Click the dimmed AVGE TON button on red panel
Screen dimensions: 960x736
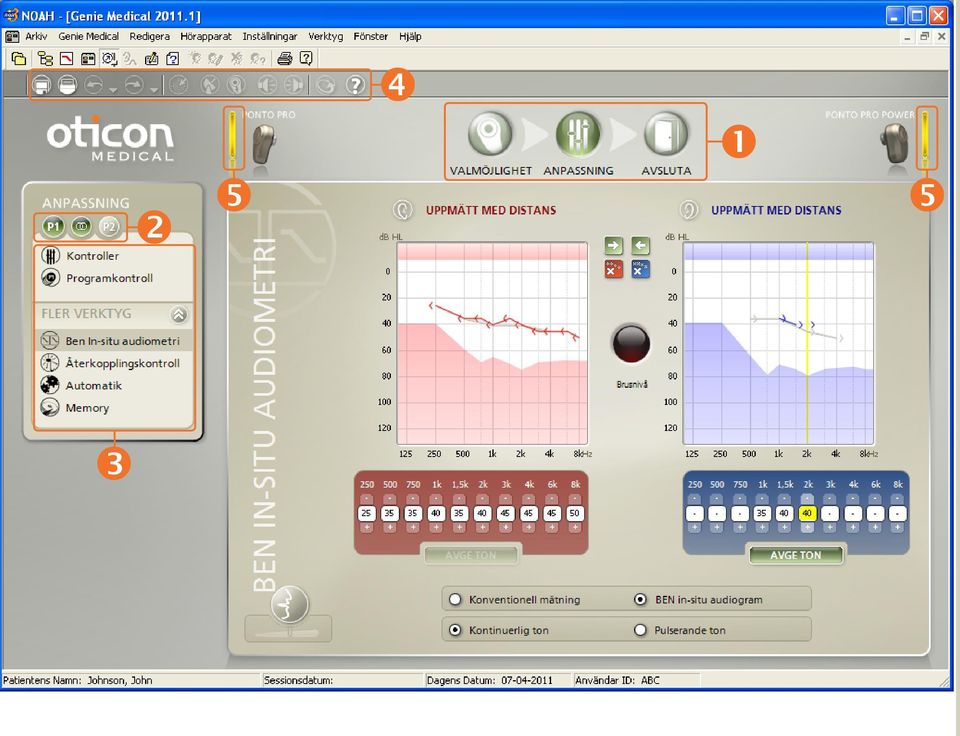[471, 555]
